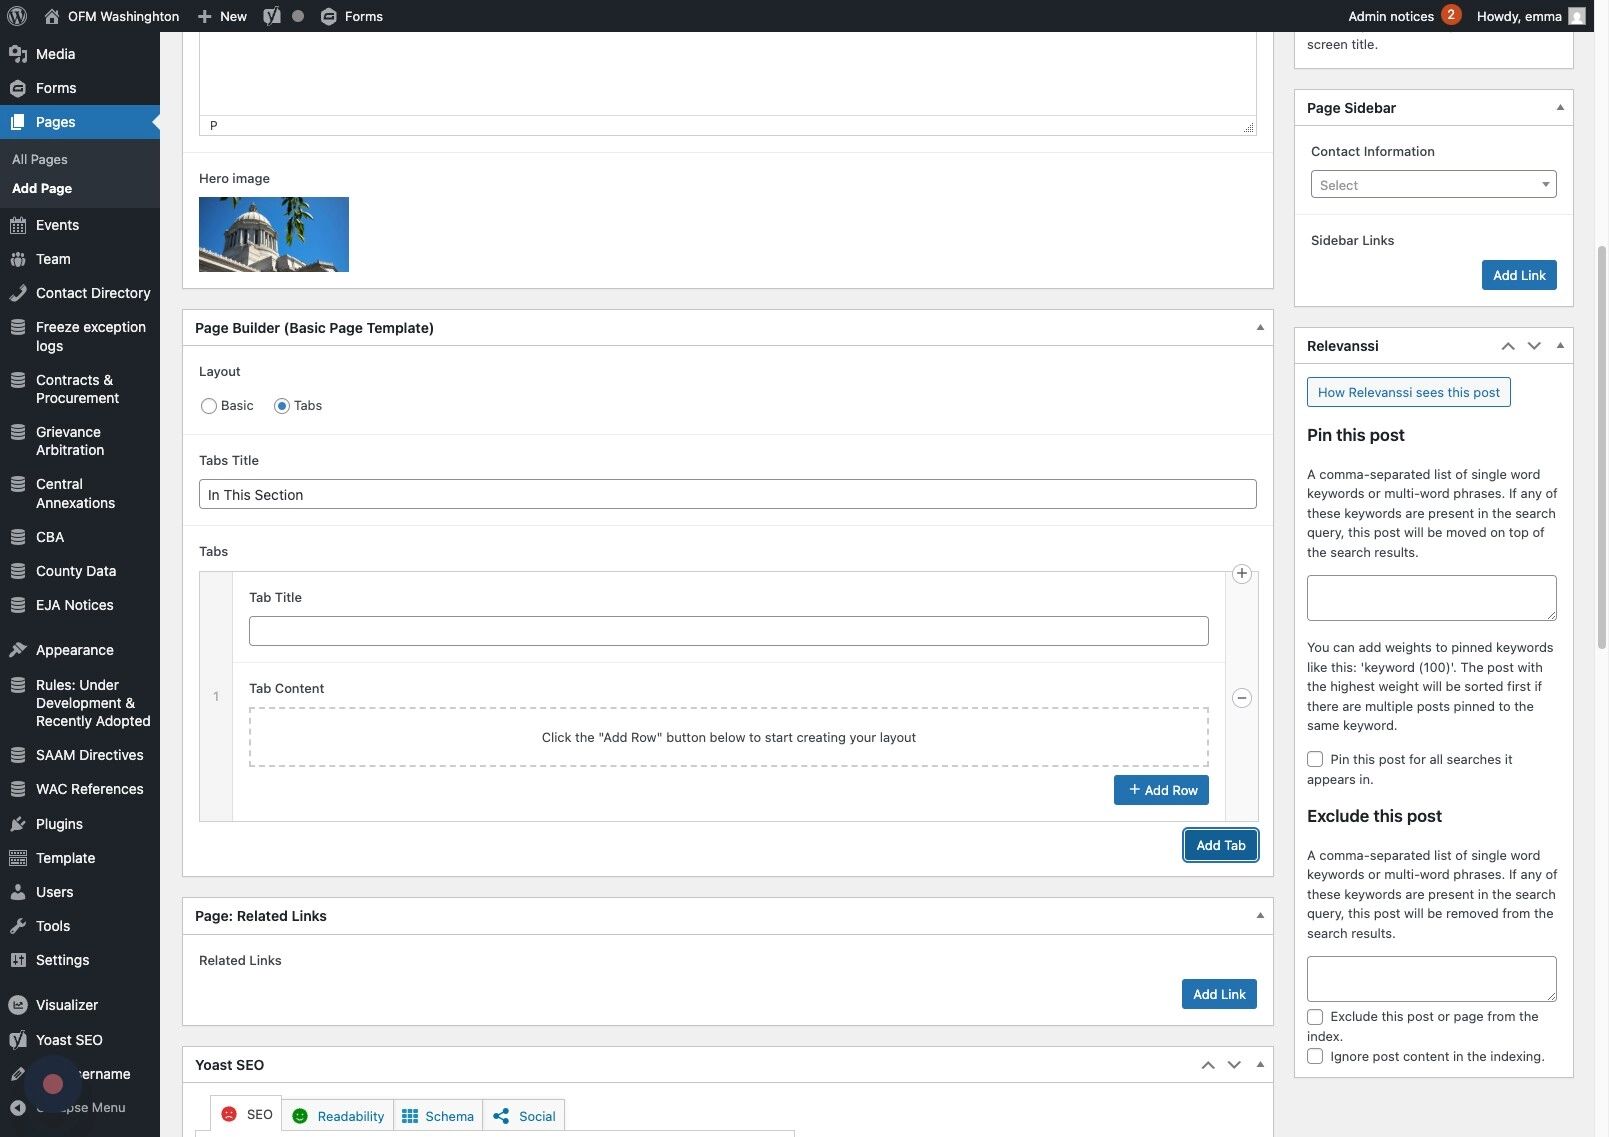Click the Settings sliders icon
The height and width of the screenshot is (1137, 1609).
[18, 960]
